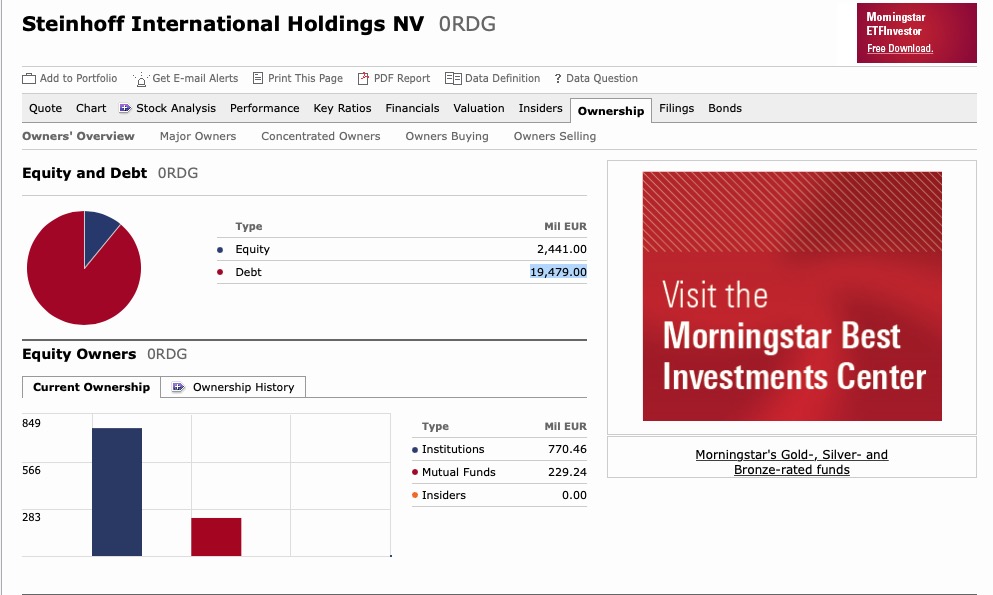The width and height of the screenshot is (993, 595).
Task: Click the red Mutual Funds bar
Action: pyautogui.click(x=216, y=537)
